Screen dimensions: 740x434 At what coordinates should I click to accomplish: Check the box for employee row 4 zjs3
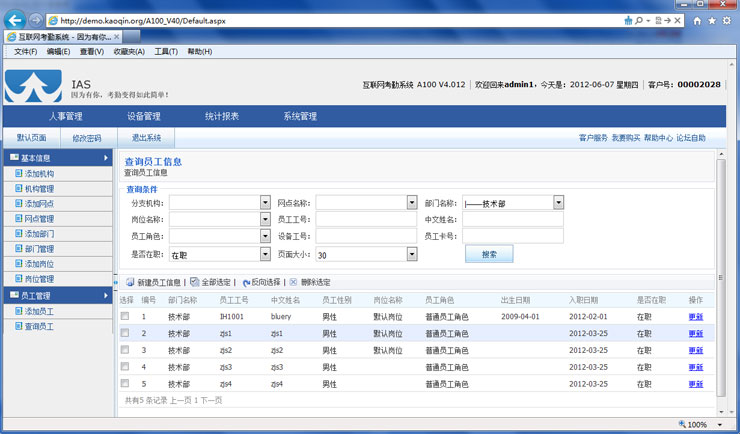tap(125, 367)
